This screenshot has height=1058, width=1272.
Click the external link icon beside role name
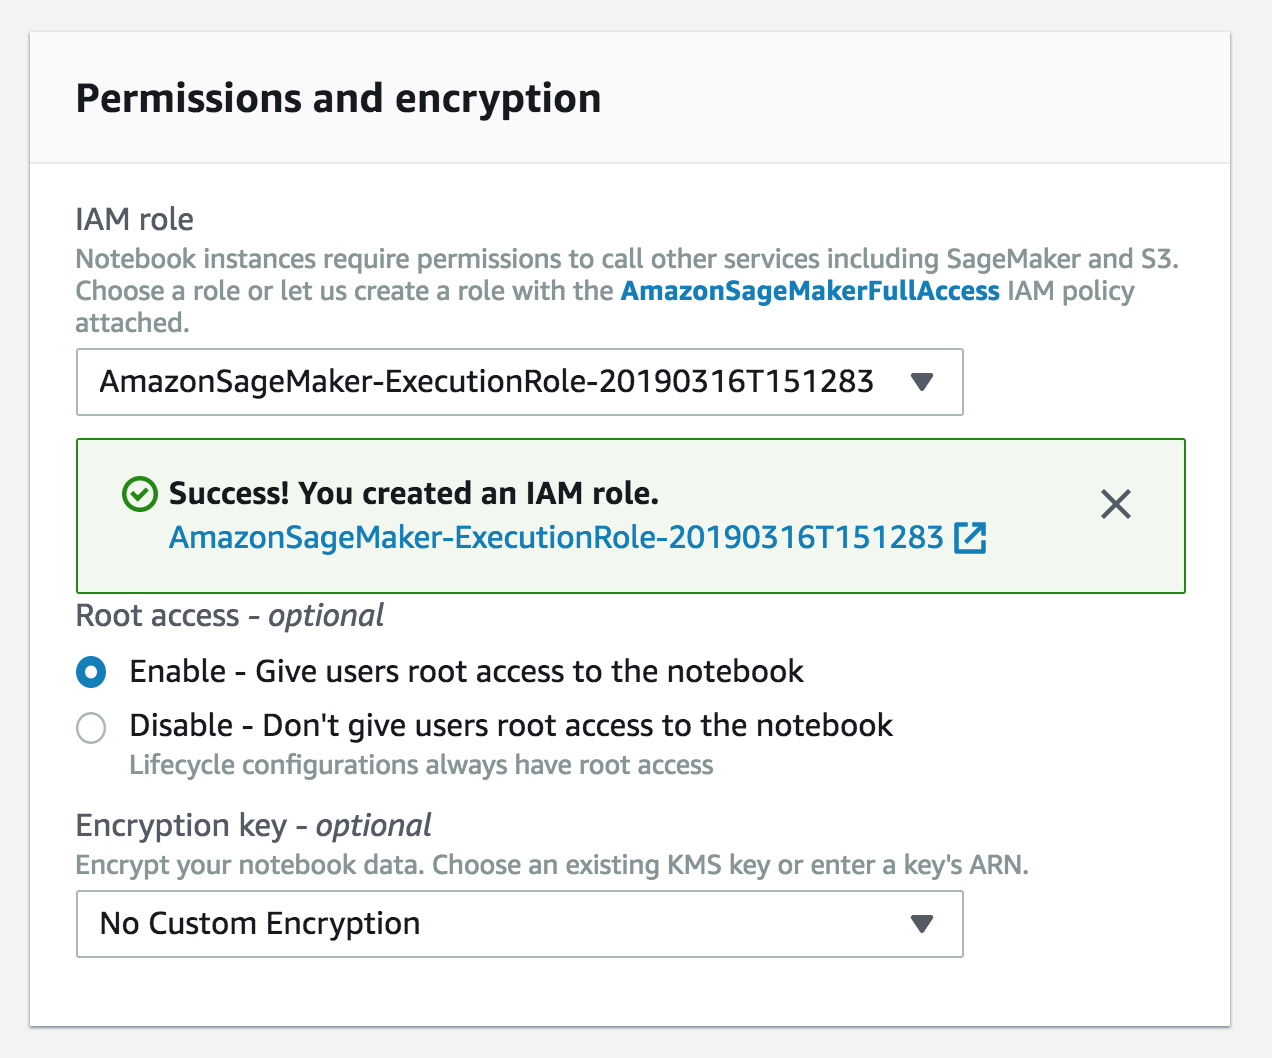[x=970, y=538]
